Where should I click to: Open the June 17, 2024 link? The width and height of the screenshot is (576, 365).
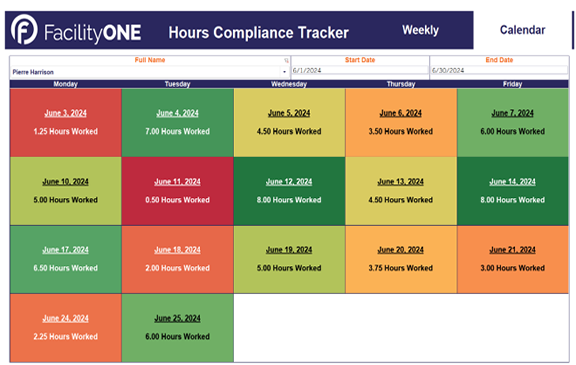point(65,250)
